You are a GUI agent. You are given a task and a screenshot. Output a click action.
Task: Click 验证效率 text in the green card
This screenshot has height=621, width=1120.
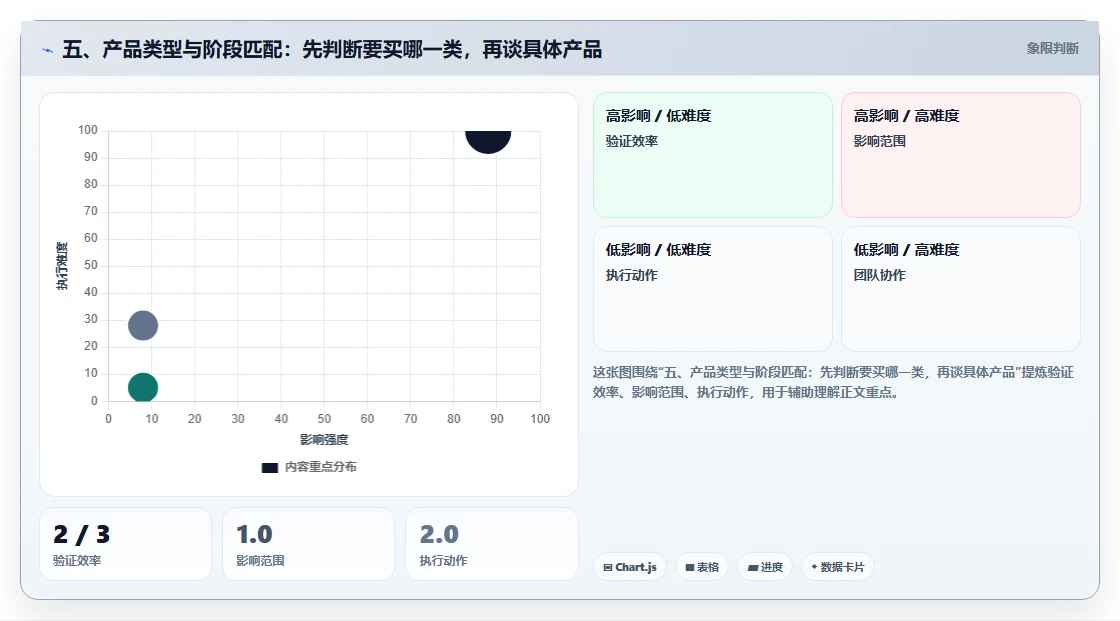point(632,141)
